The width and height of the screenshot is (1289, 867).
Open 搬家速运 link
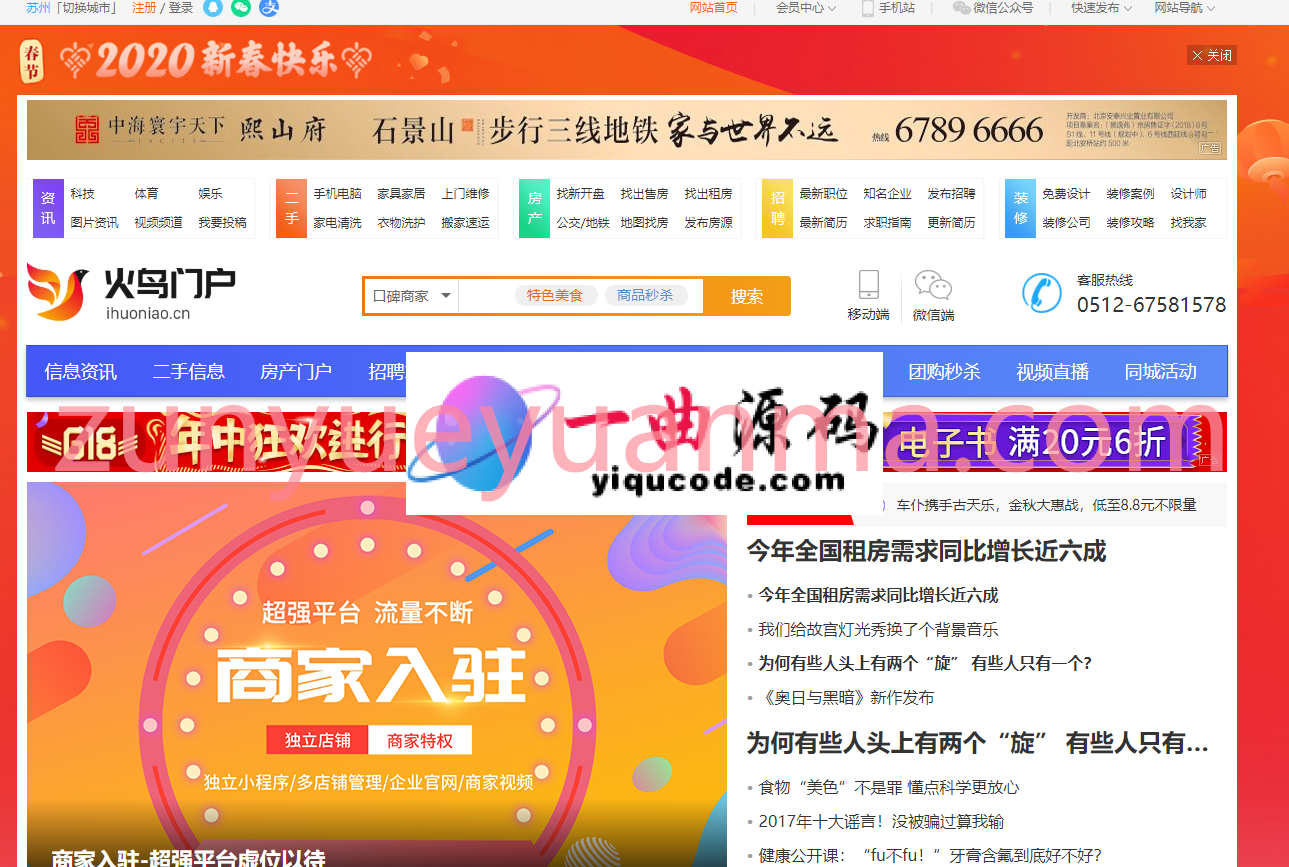pos(466,223)
